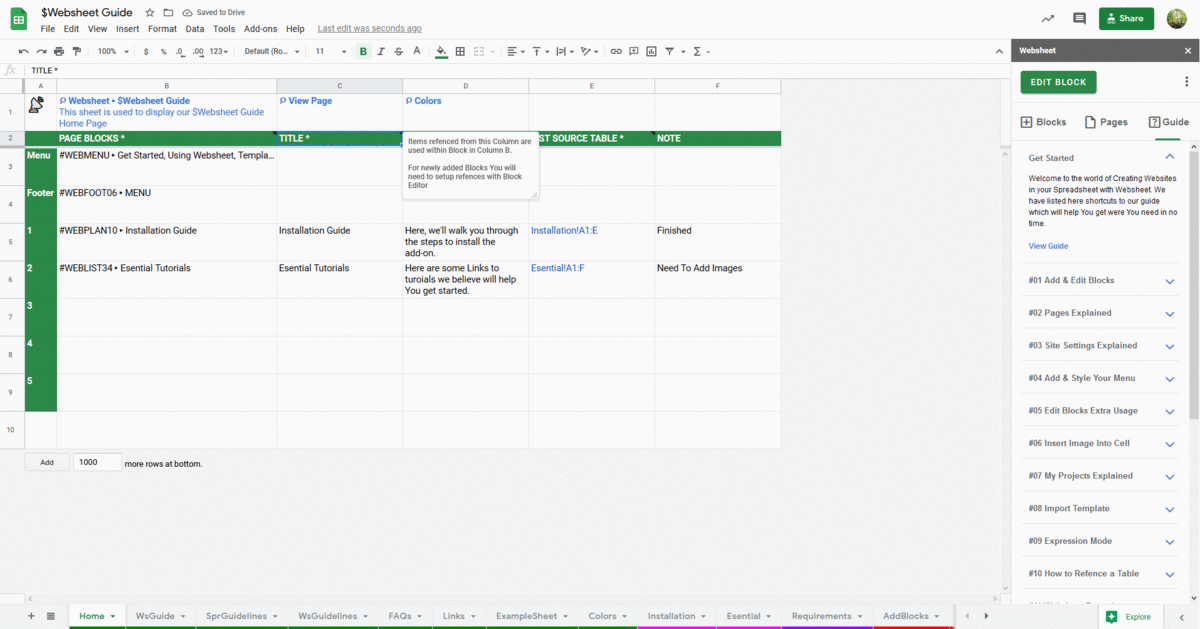Open the Format menu
The width and height of the screenshot is (1200, 629).
162,29
